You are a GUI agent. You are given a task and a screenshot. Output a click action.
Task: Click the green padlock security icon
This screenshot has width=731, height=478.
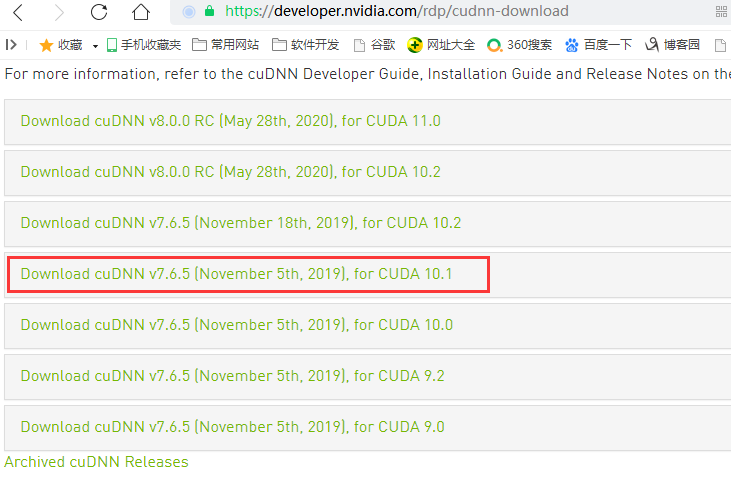pyautogui.click(x=209, y=11)
